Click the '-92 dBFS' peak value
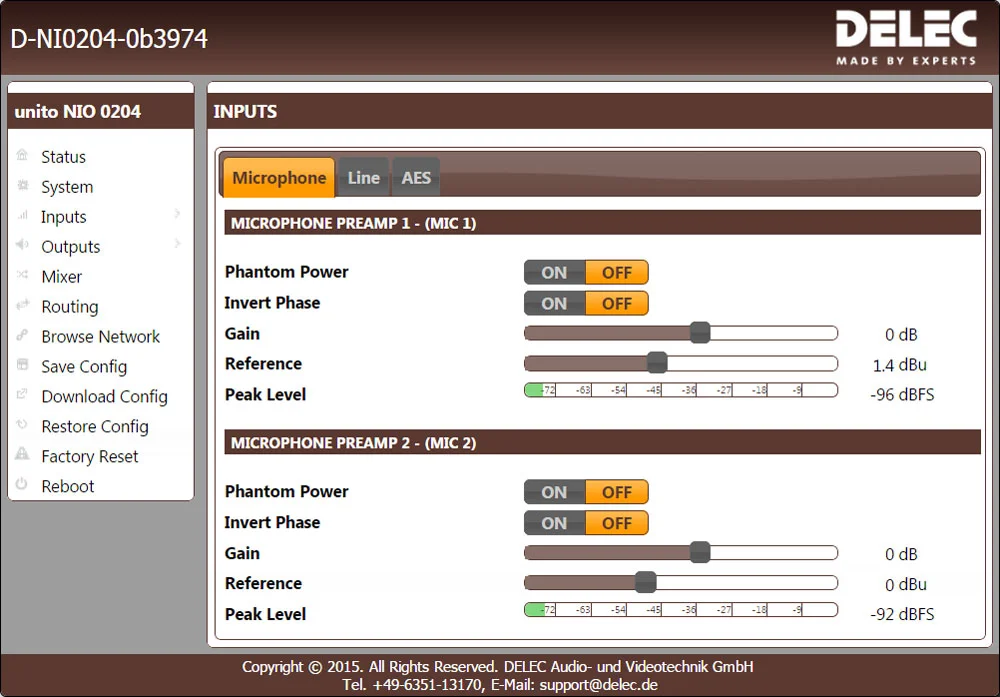1000x697 pixels. (902, 615)
